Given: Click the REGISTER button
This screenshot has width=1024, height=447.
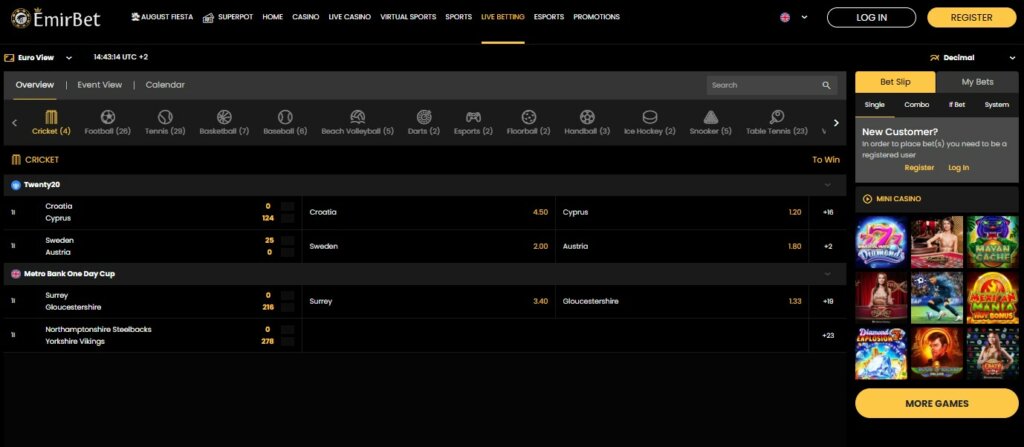Looking at the screenshot, I should tap(971, 18).
